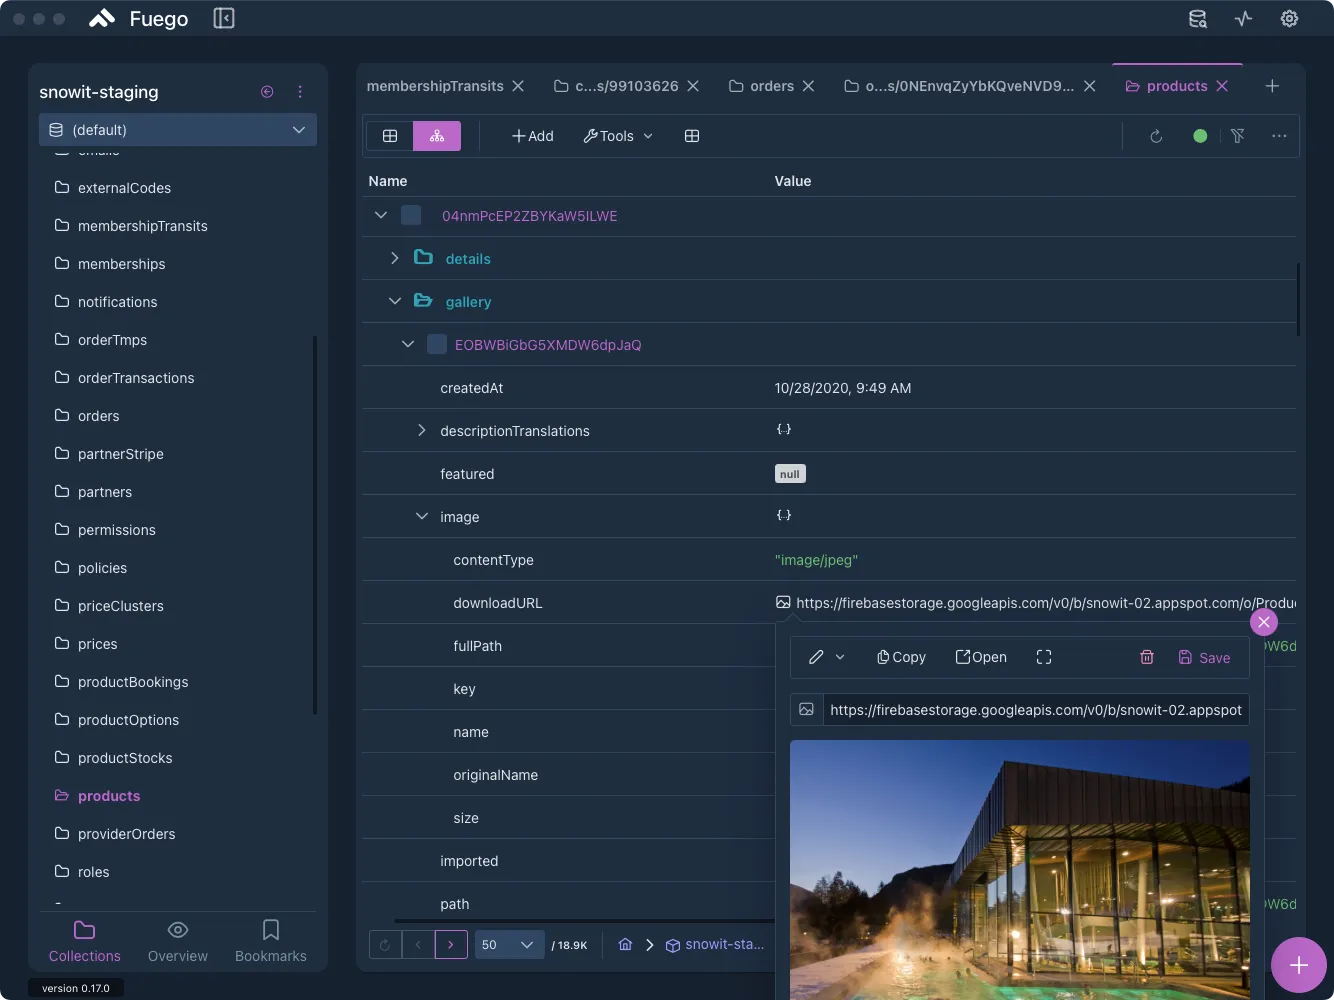Click the edit pencil icon in popup

(x=816, y=657)
